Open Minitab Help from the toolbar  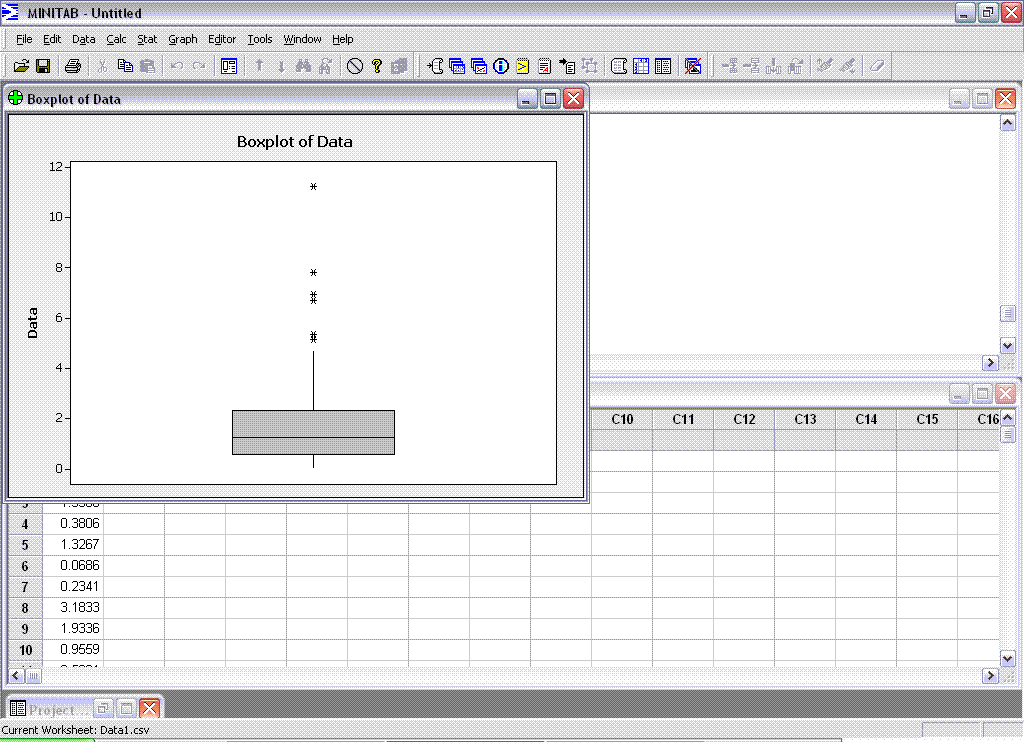pyautogui.click(x=377, y=65)
